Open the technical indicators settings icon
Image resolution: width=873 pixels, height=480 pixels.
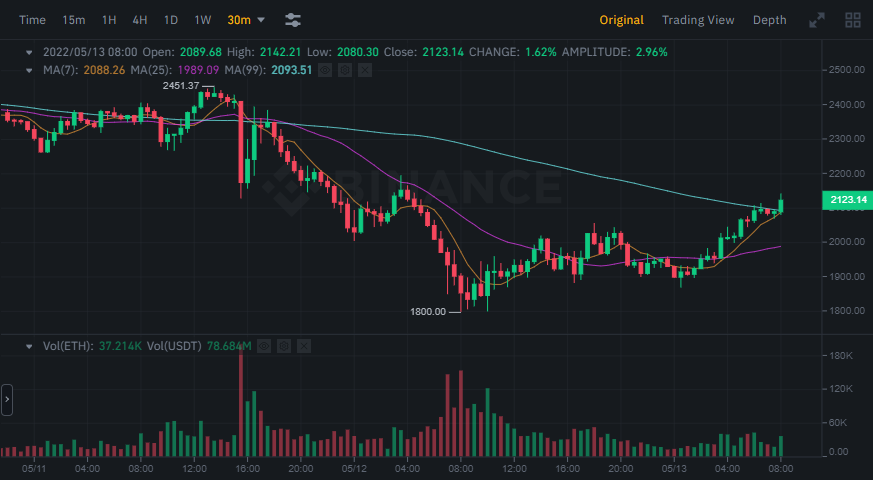pos(292,20)
